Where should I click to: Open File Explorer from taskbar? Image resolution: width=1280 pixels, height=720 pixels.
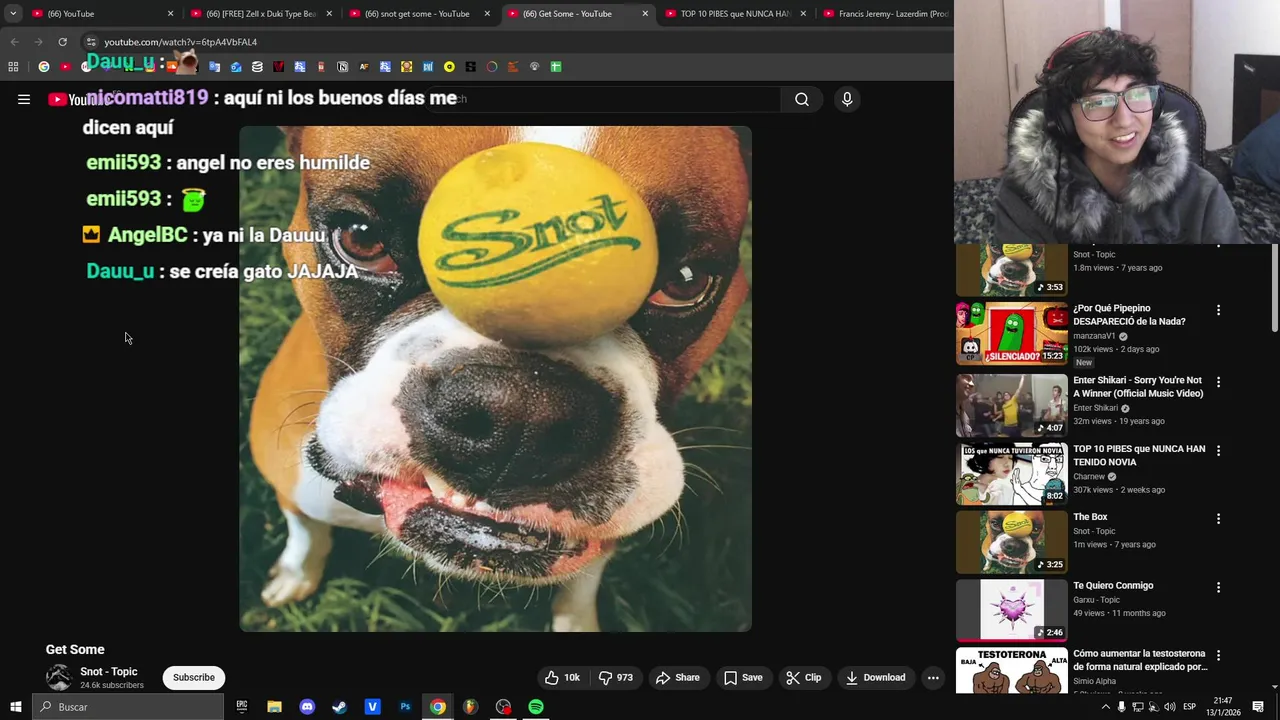274,707
